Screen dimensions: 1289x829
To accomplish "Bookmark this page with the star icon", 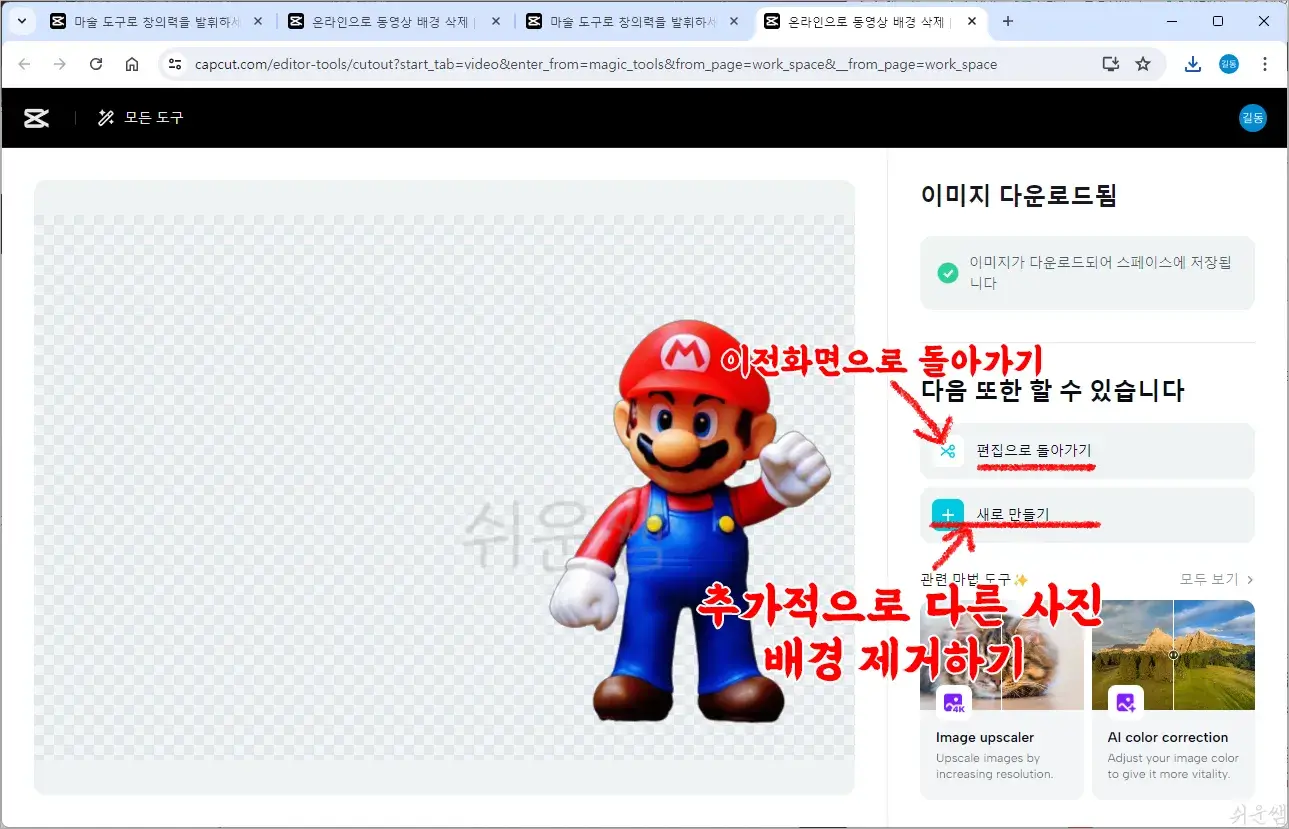I will [1143, 64].
